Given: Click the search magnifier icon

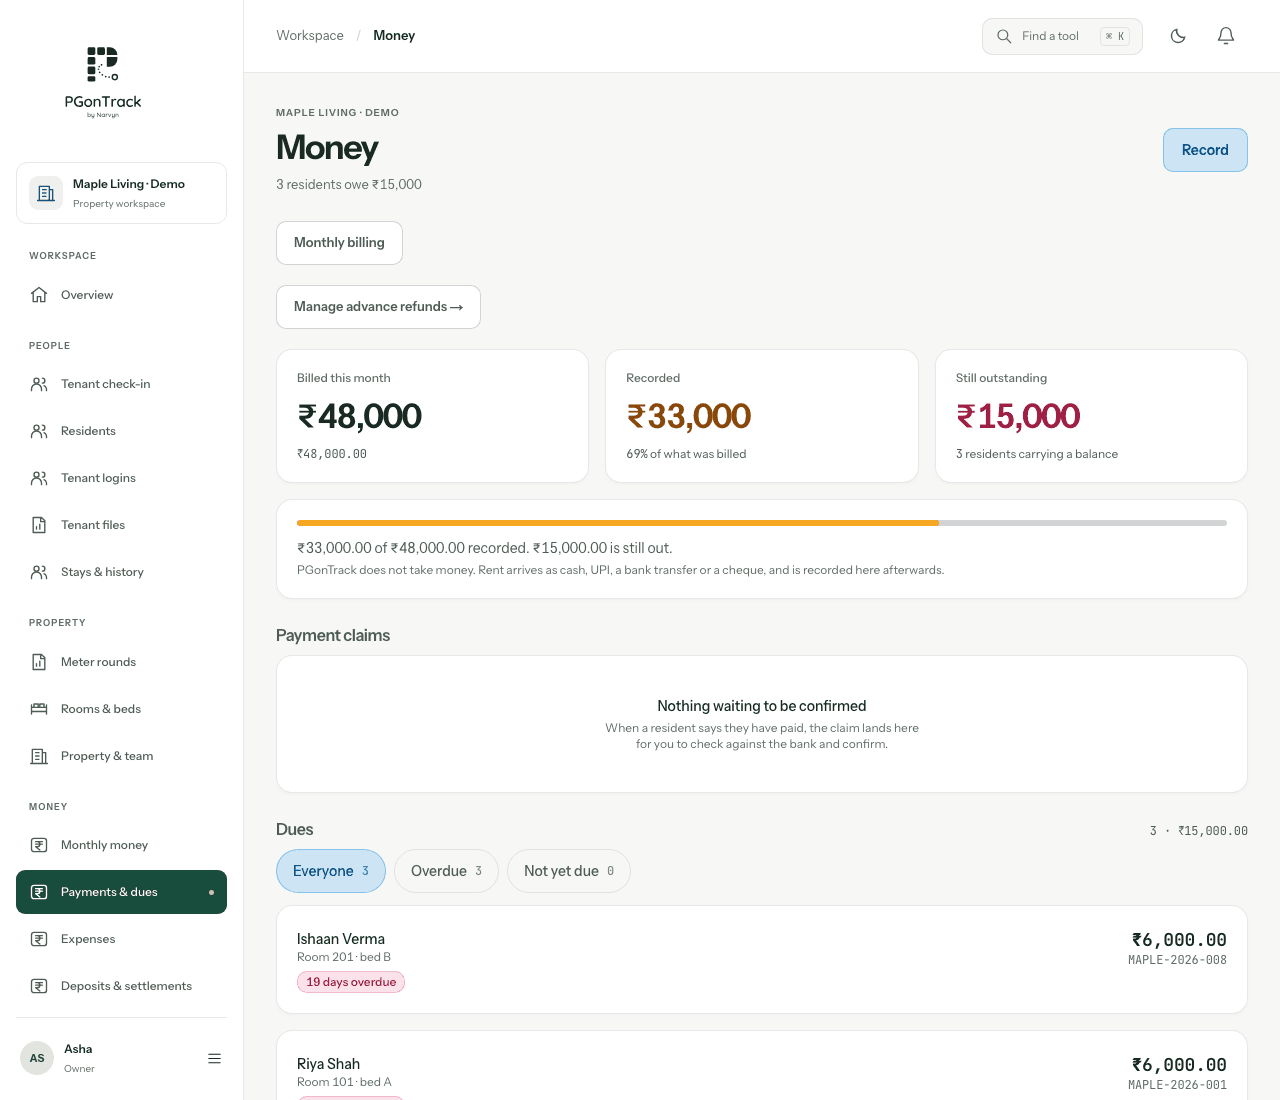Looking at the screenshot, I should point(1004,36).
